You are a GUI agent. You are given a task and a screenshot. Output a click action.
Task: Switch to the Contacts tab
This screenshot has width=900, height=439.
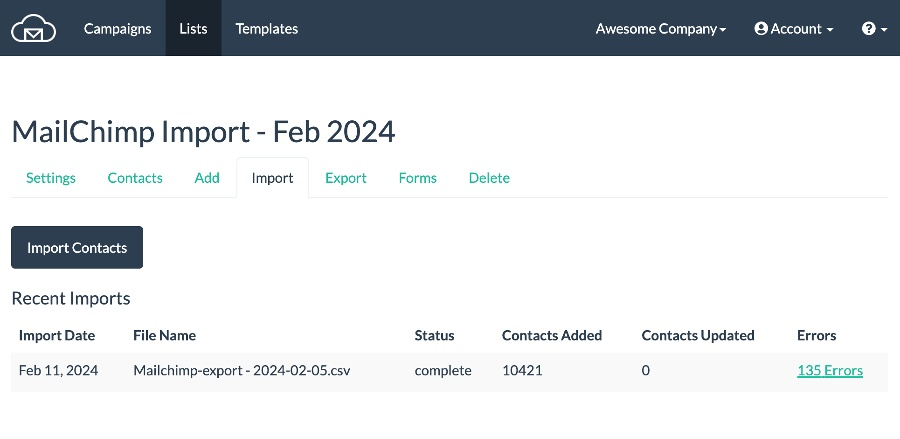tap(135, 178)
